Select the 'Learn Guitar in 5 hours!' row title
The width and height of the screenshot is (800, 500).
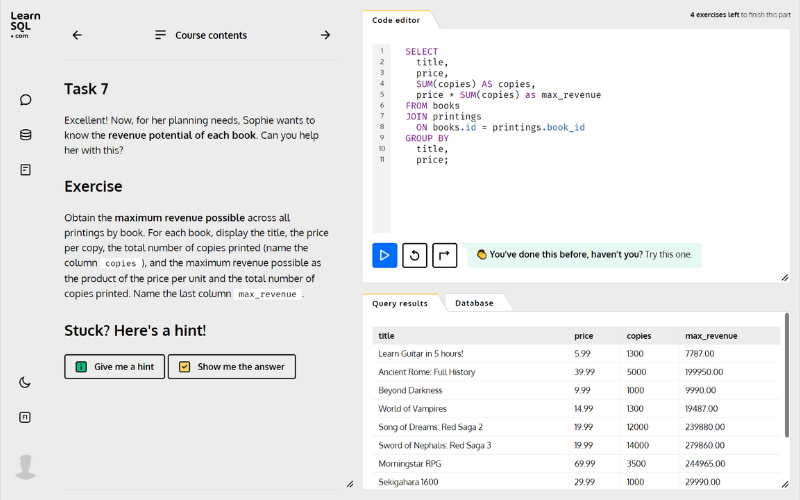(421, 354)
